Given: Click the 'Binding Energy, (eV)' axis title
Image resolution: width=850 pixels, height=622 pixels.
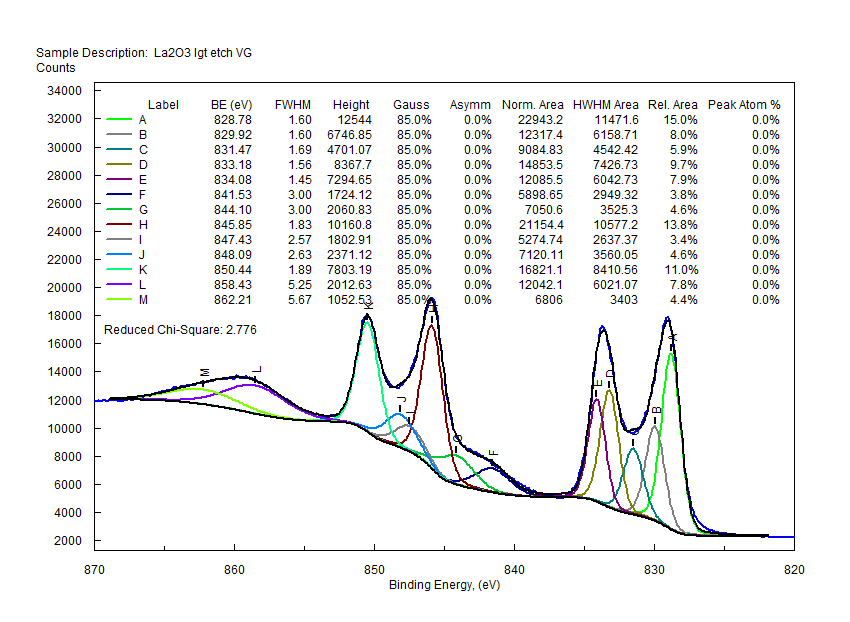Looking at the screenshot, I should [x=444, y=584].
